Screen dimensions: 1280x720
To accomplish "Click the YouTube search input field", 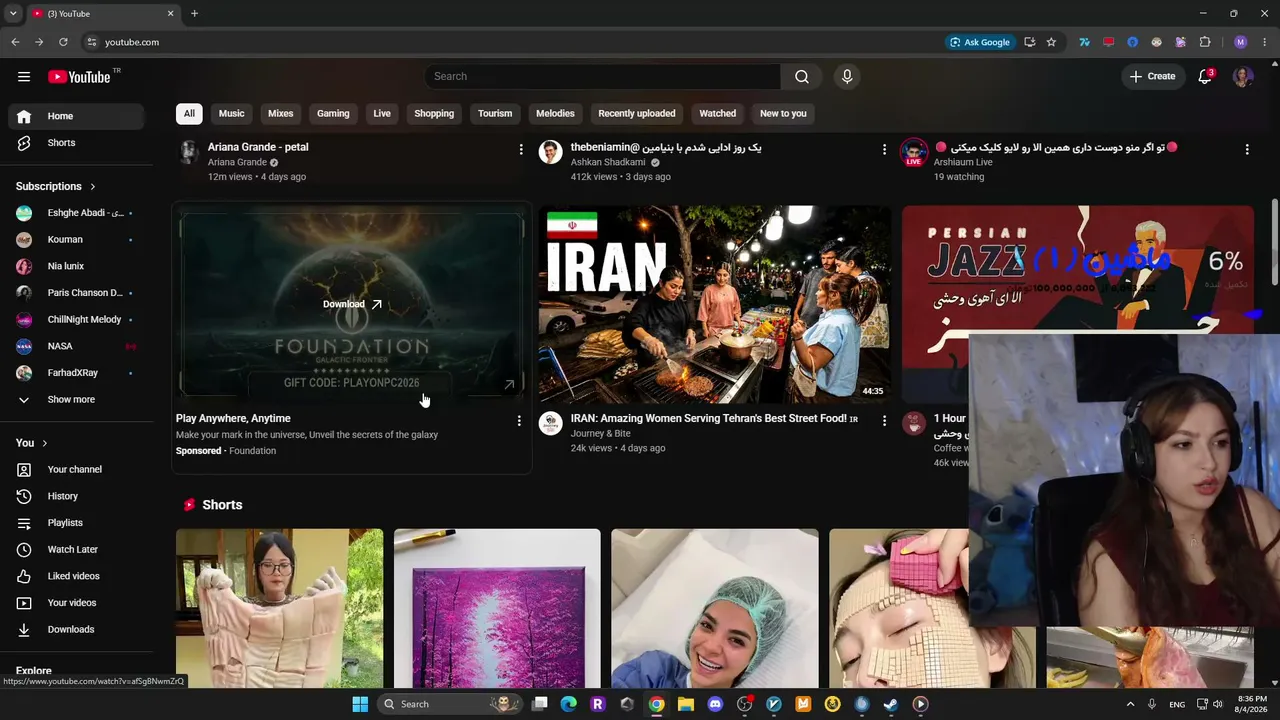I will 604,77.
